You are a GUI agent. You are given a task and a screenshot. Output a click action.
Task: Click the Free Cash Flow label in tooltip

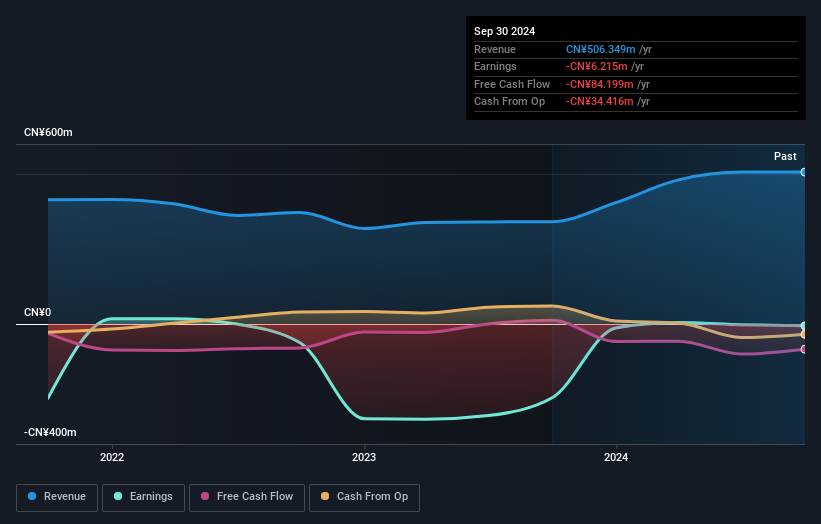point(512,84)
